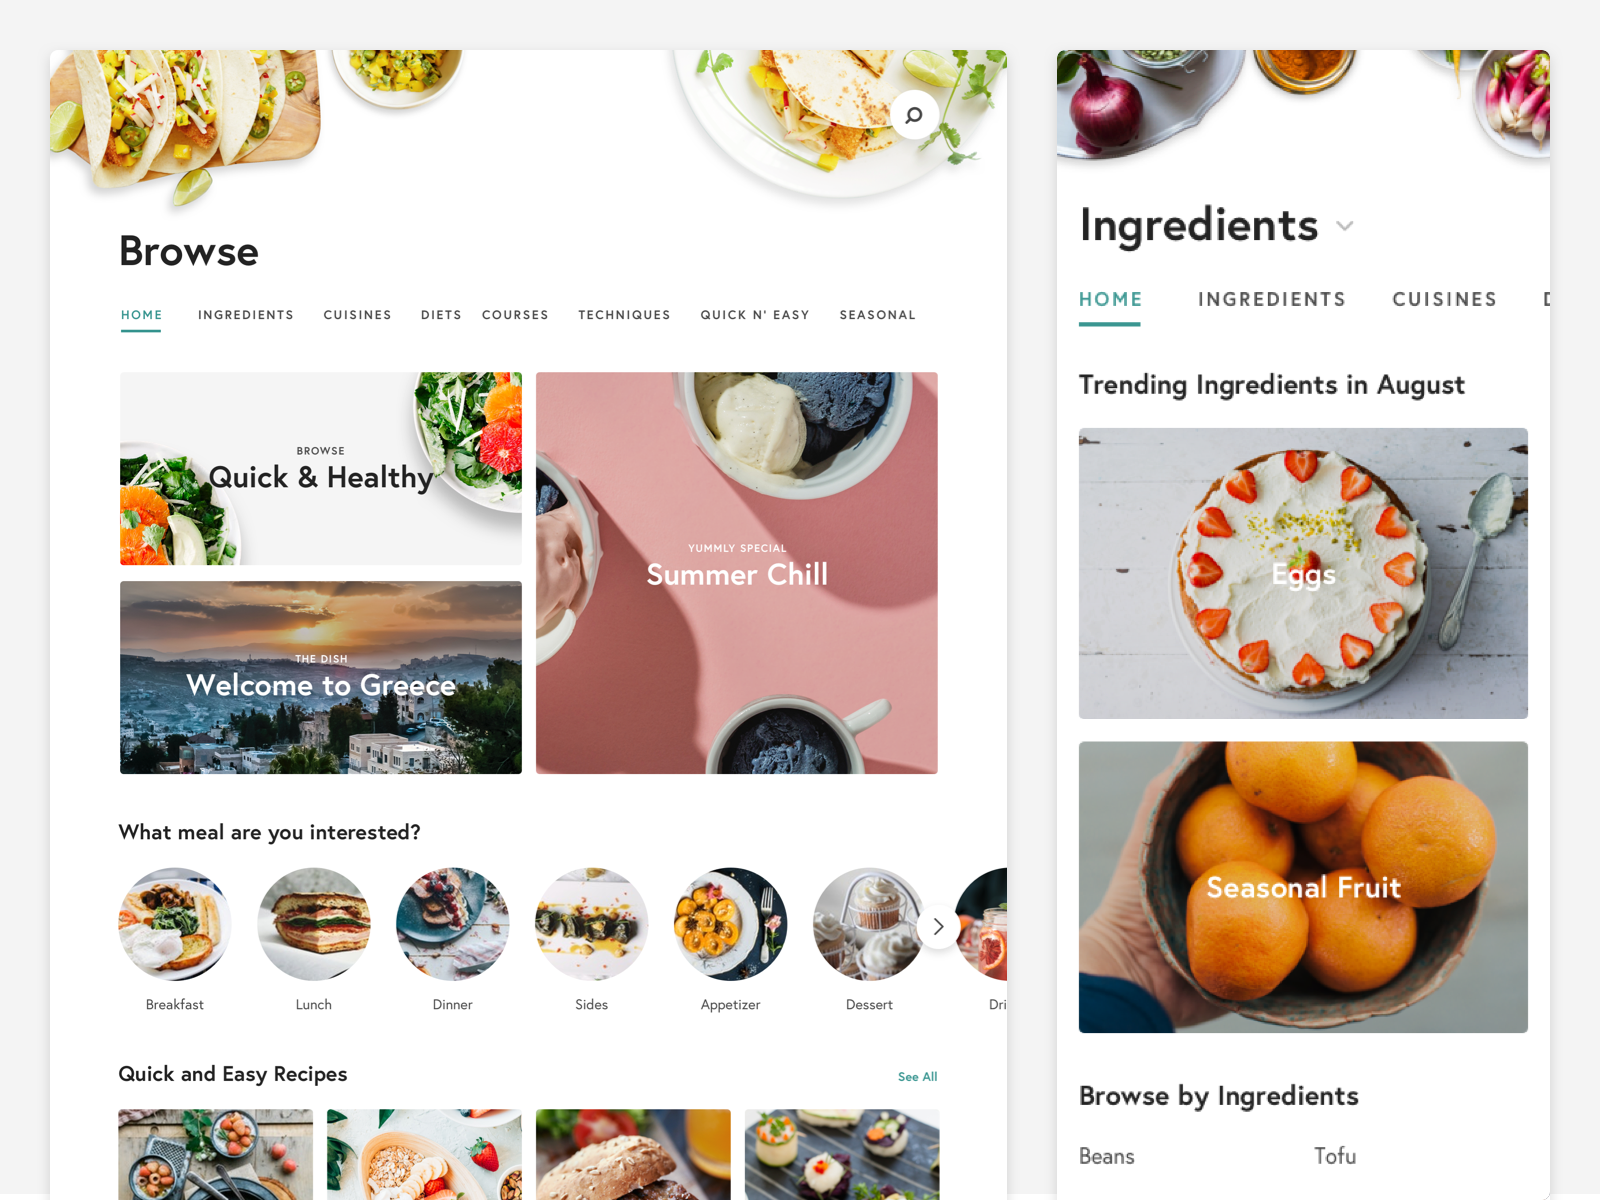This screenshot has width=1600, height=1200.
Task: Open the Techniques tab
Action: (624, 315)
